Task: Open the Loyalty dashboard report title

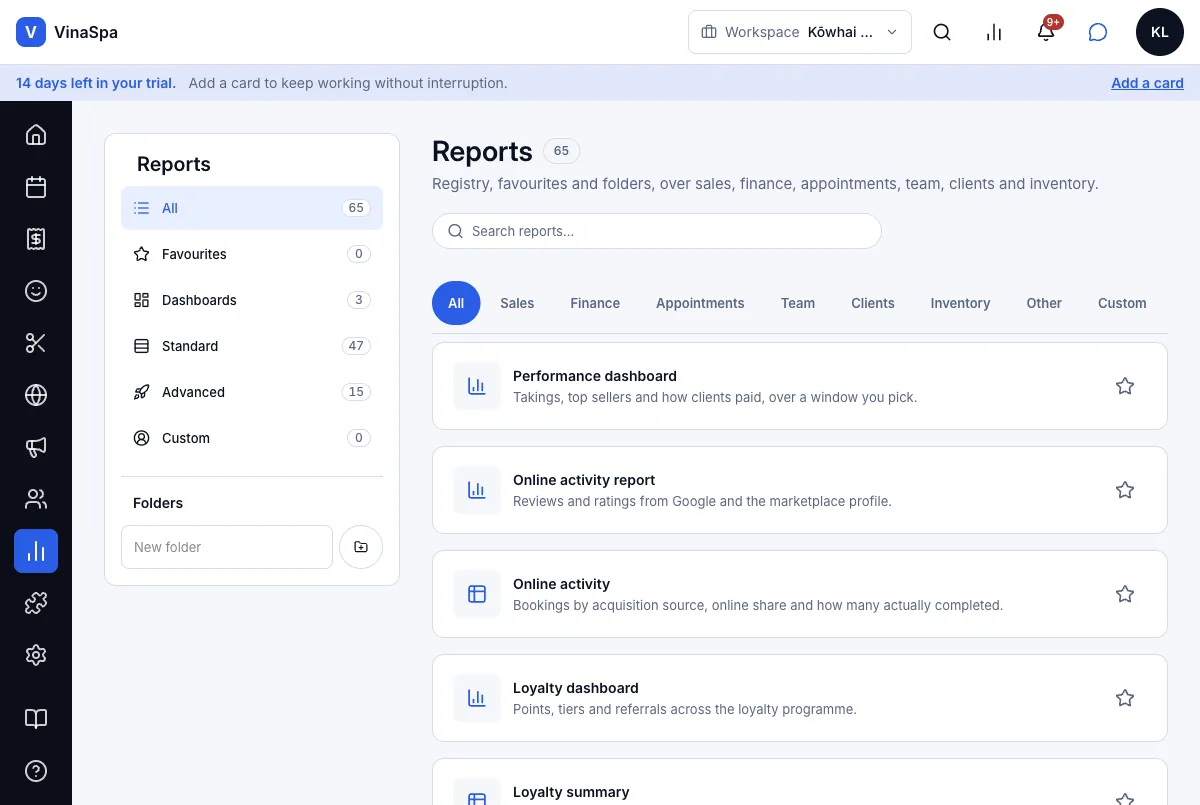Action: (576, 688)
